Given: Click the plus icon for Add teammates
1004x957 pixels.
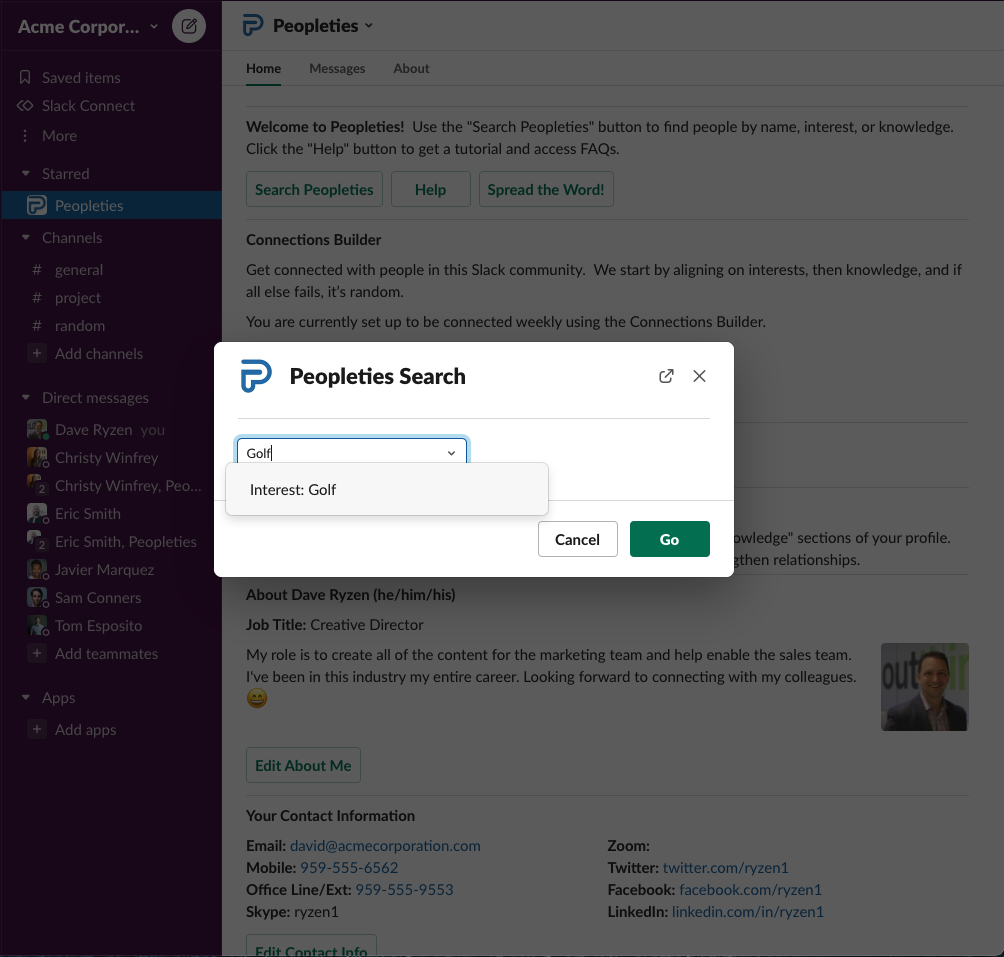Looking at the screenshot, I should [37, 654].
